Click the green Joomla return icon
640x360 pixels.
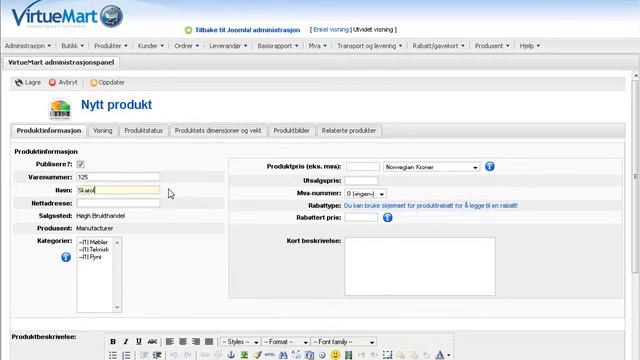[188, 30]
